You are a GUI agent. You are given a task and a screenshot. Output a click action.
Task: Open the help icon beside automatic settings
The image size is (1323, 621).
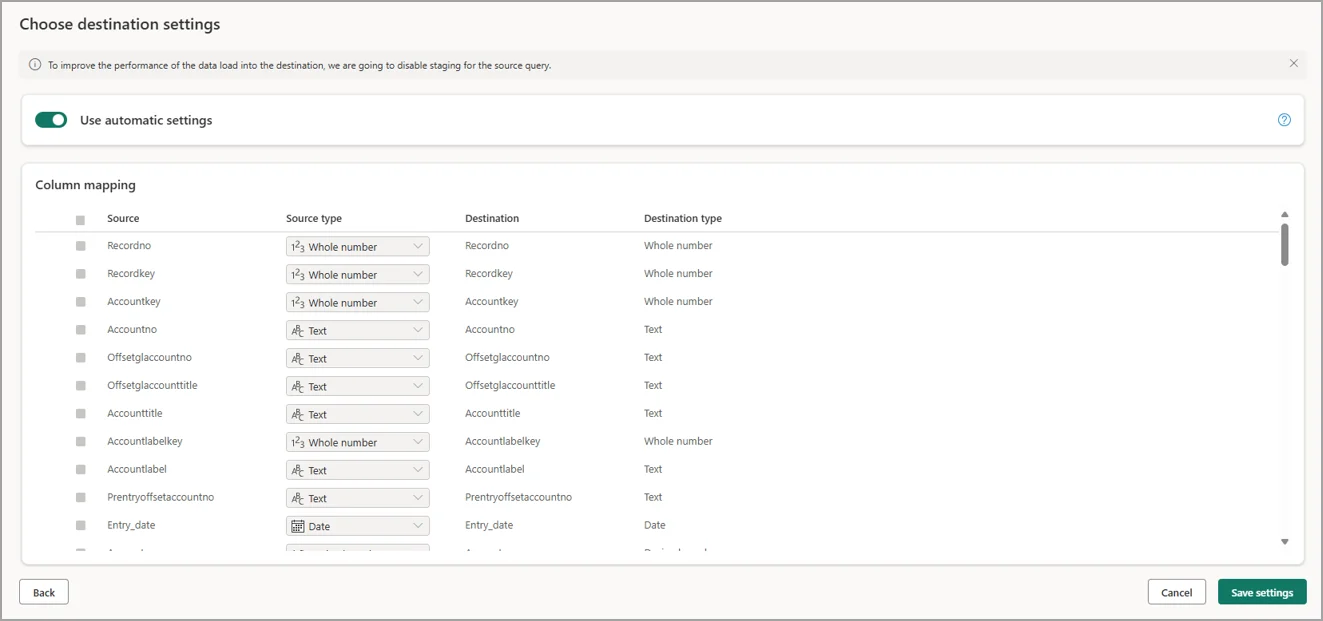tap(1284, 120)
